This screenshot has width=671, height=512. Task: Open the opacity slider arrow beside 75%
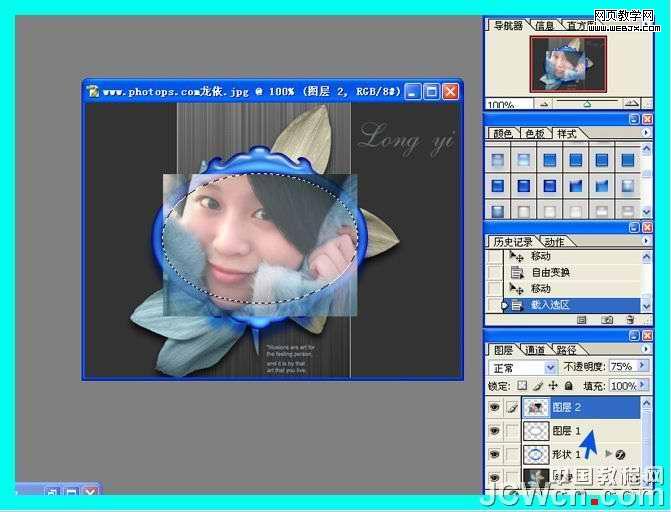tap(642, 366)
